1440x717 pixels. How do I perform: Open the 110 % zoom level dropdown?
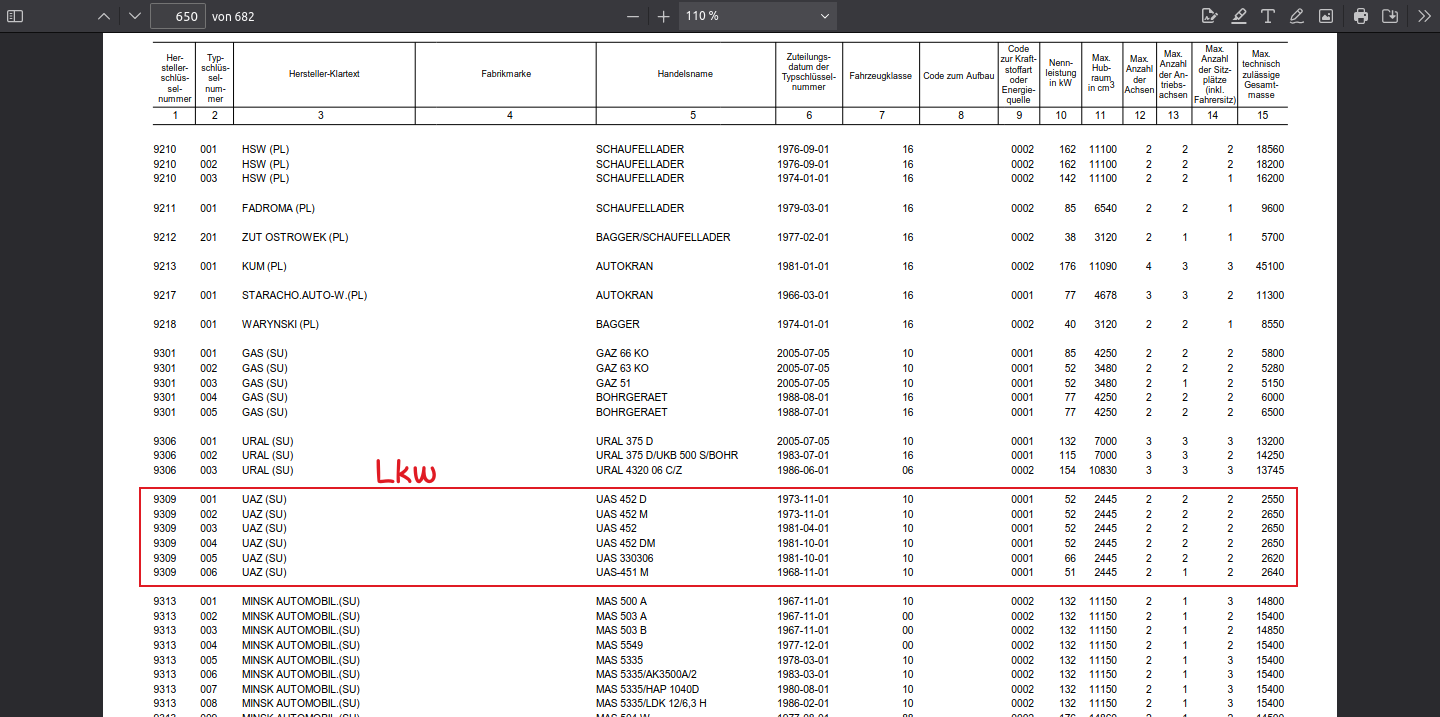click(758, 16)
